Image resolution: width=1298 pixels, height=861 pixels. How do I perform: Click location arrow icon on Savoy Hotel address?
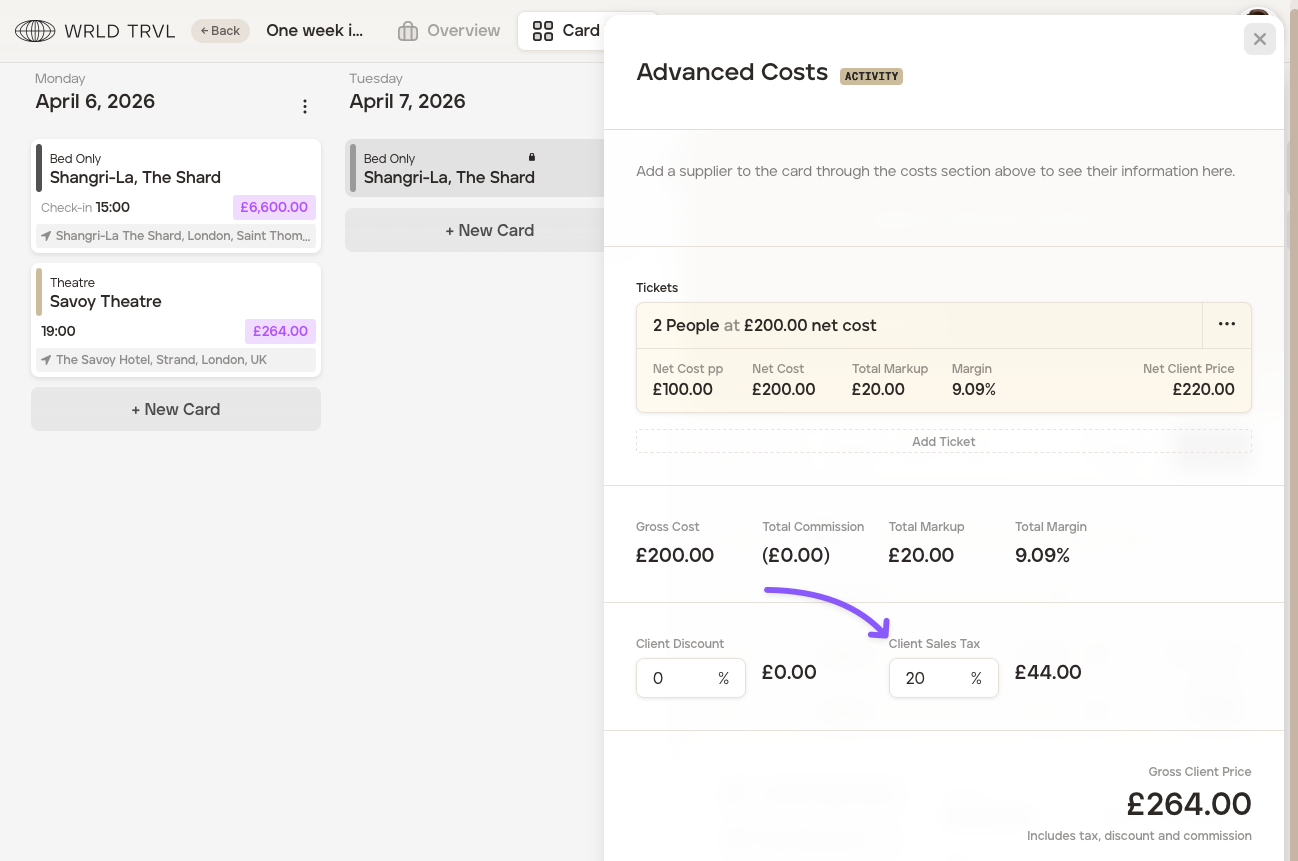point(46,360)
